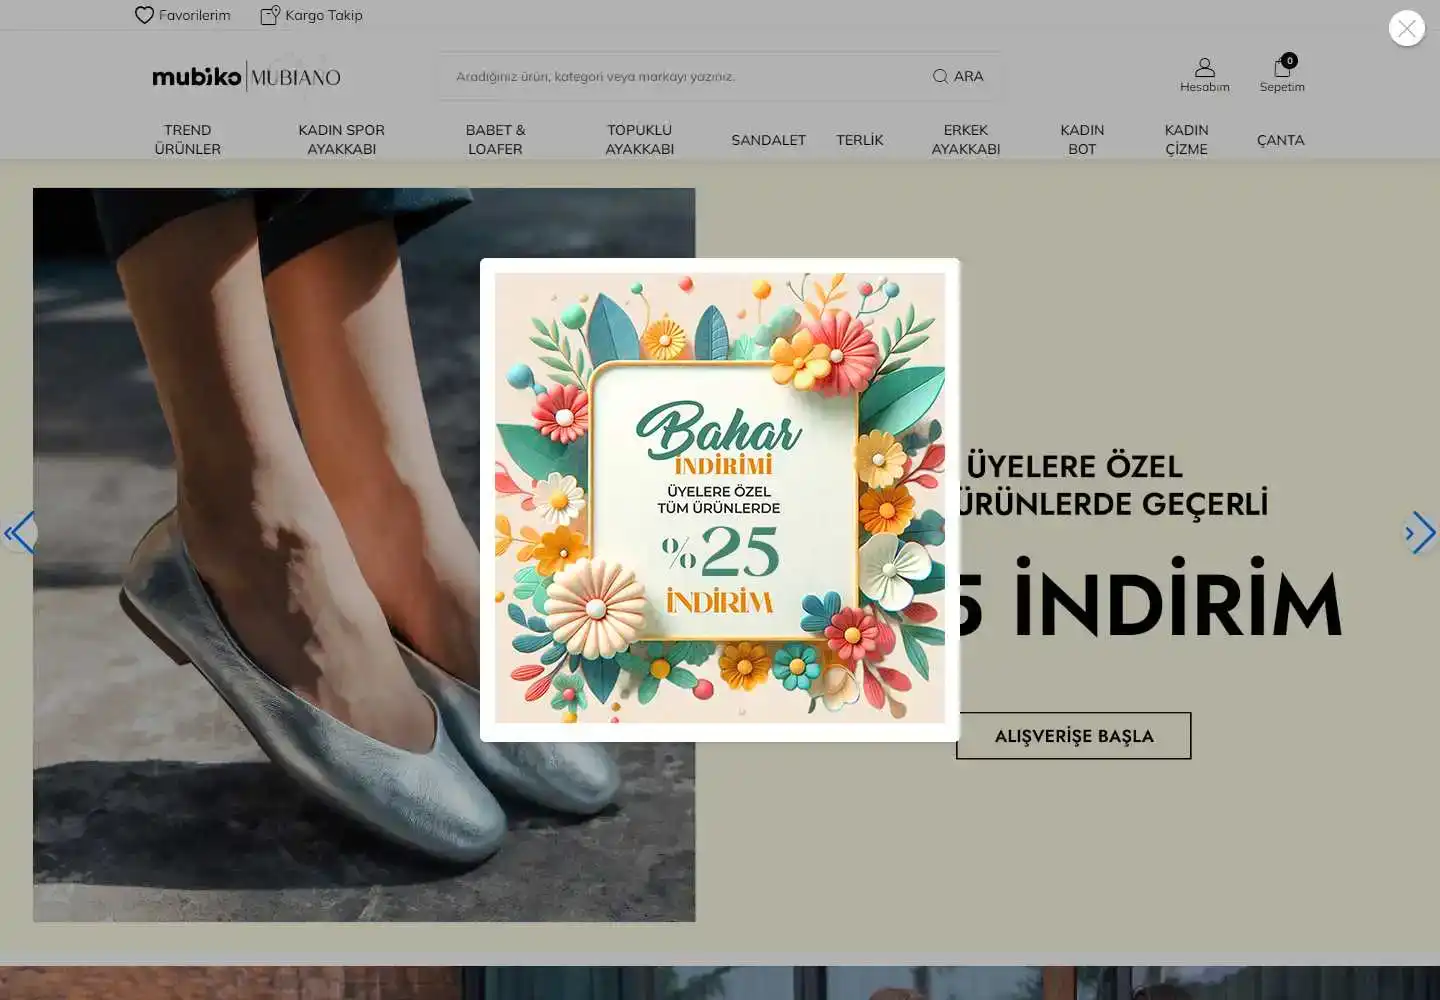Close the Bahar İndirimi popup
Image resolution: width=1440 pixels, height=1000 pixels.
pos(1406,28)
